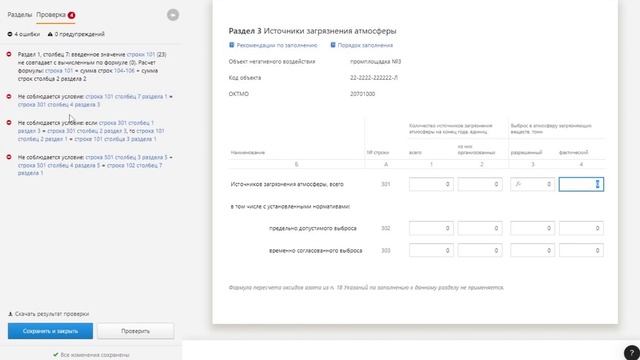
Task: Click ОКТМО value 20701000
Action: pos(362,94)
